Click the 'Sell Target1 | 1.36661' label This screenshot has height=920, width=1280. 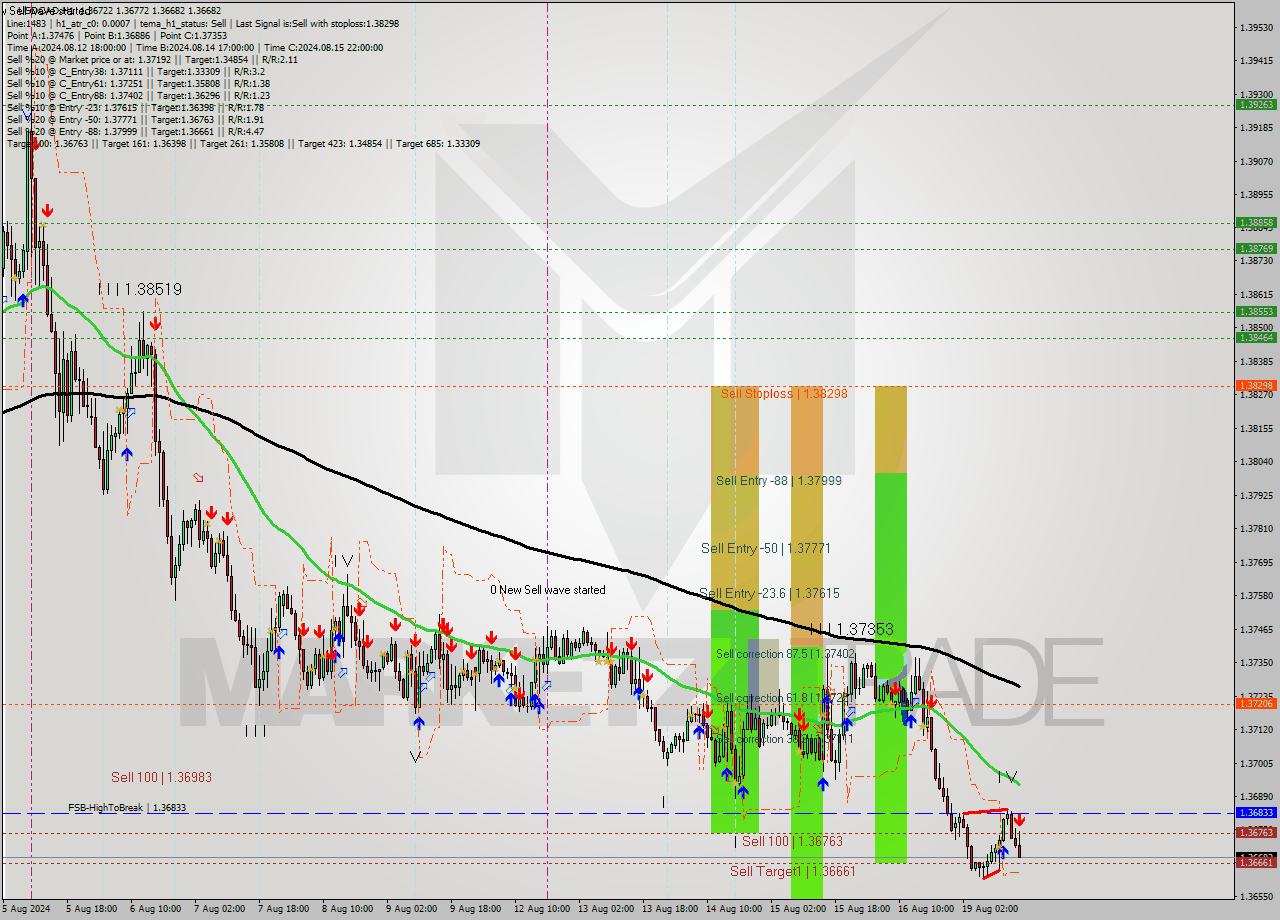(x=792, y=871)
